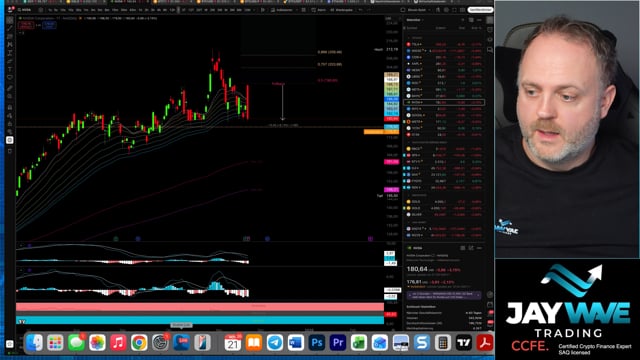Viewport: 640px width, 360px height.
Task: Create a new alert from top toolbar
Action: click(319, 10)
